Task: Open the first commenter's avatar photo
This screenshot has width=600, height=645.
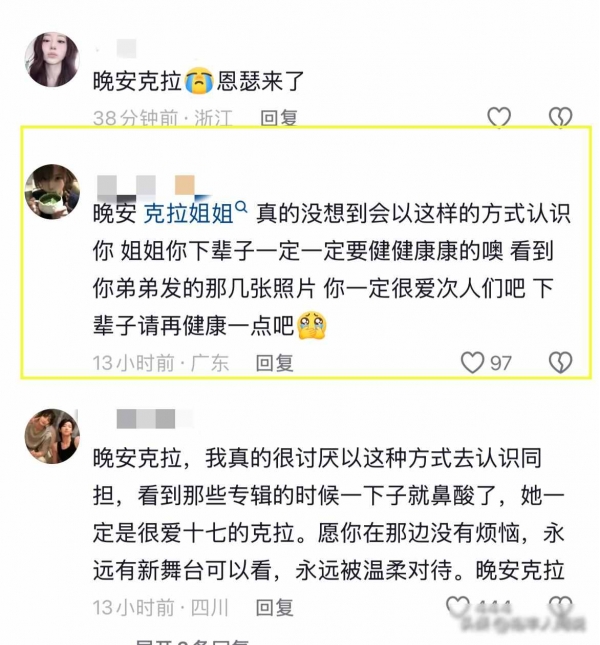Action: click(x=52, y=60)
